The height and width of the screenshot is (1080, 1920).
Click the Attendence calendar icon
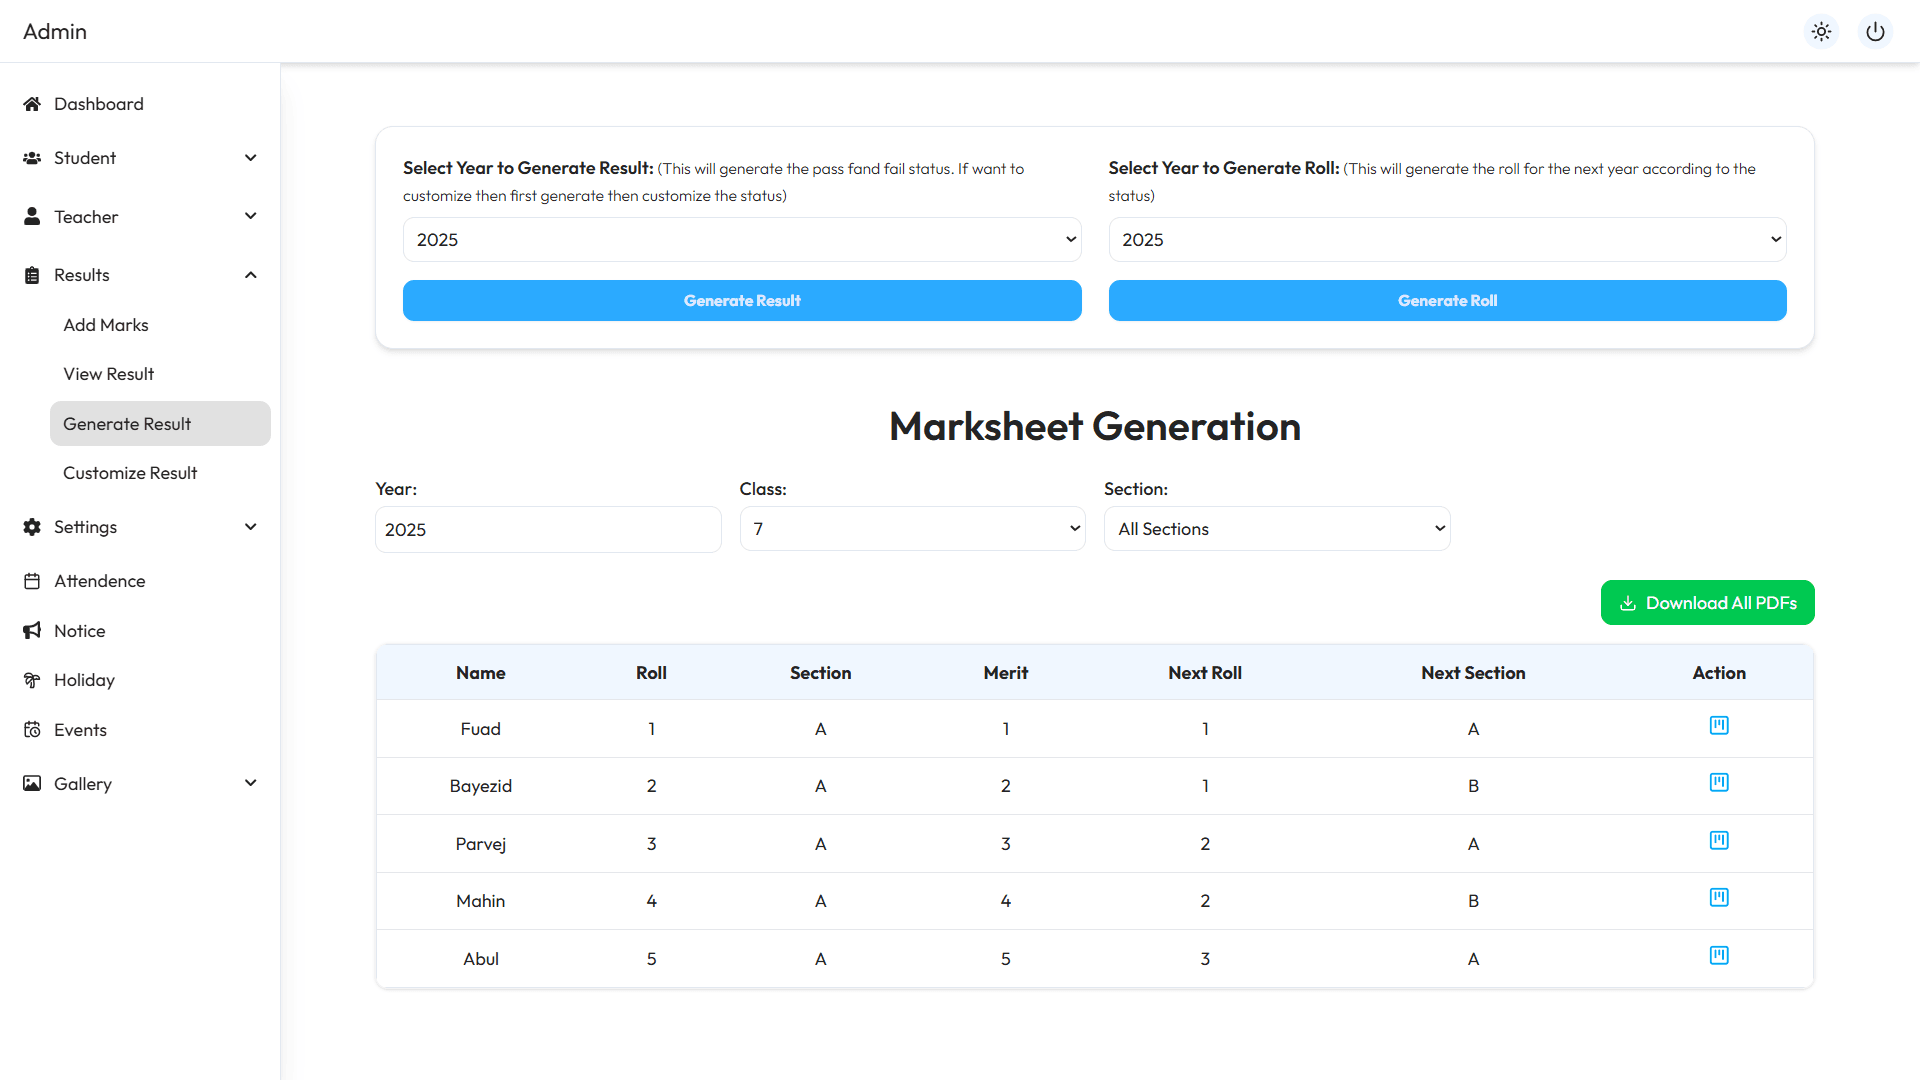(x=32, y=581)
